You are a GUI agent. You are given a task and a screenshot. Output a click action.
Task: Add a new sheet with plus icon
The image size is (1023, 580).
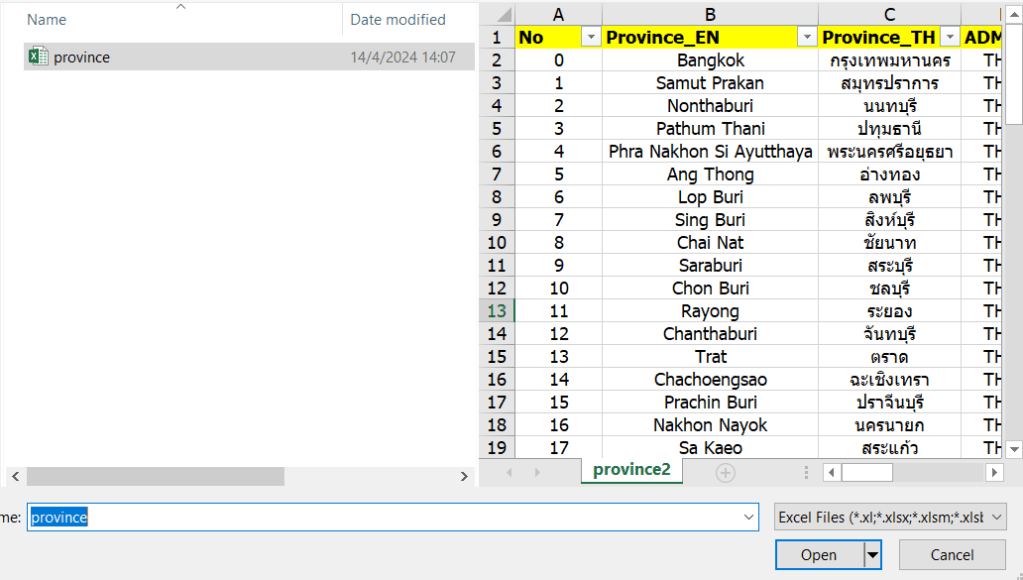click(725, 472)
